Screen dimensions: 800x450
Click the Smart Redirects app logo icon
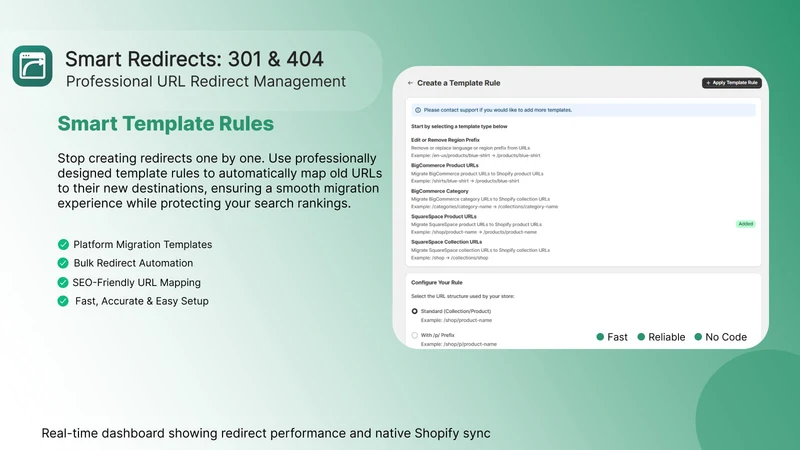(32, 66)
